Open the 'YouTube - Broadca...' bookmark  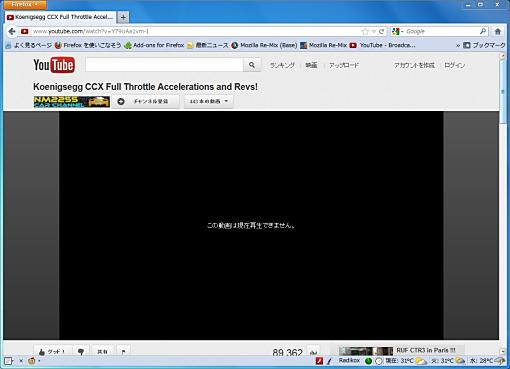383,45
